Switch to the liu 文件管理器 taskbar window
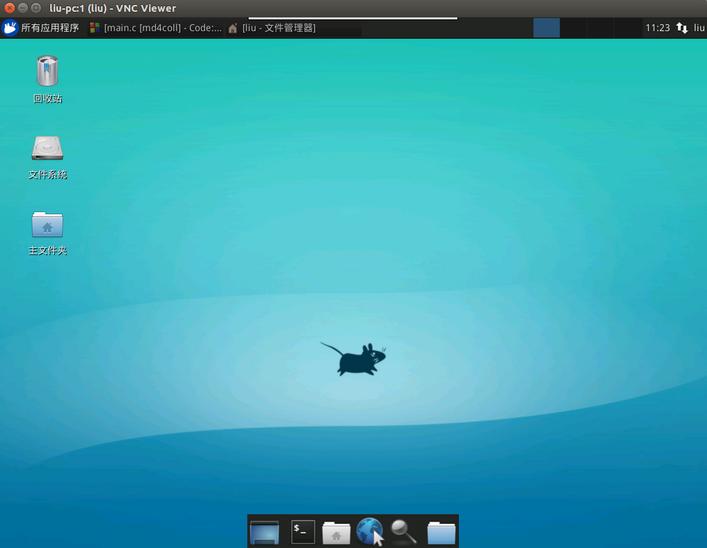Screen dimensions: 707x548 point(272,28)
